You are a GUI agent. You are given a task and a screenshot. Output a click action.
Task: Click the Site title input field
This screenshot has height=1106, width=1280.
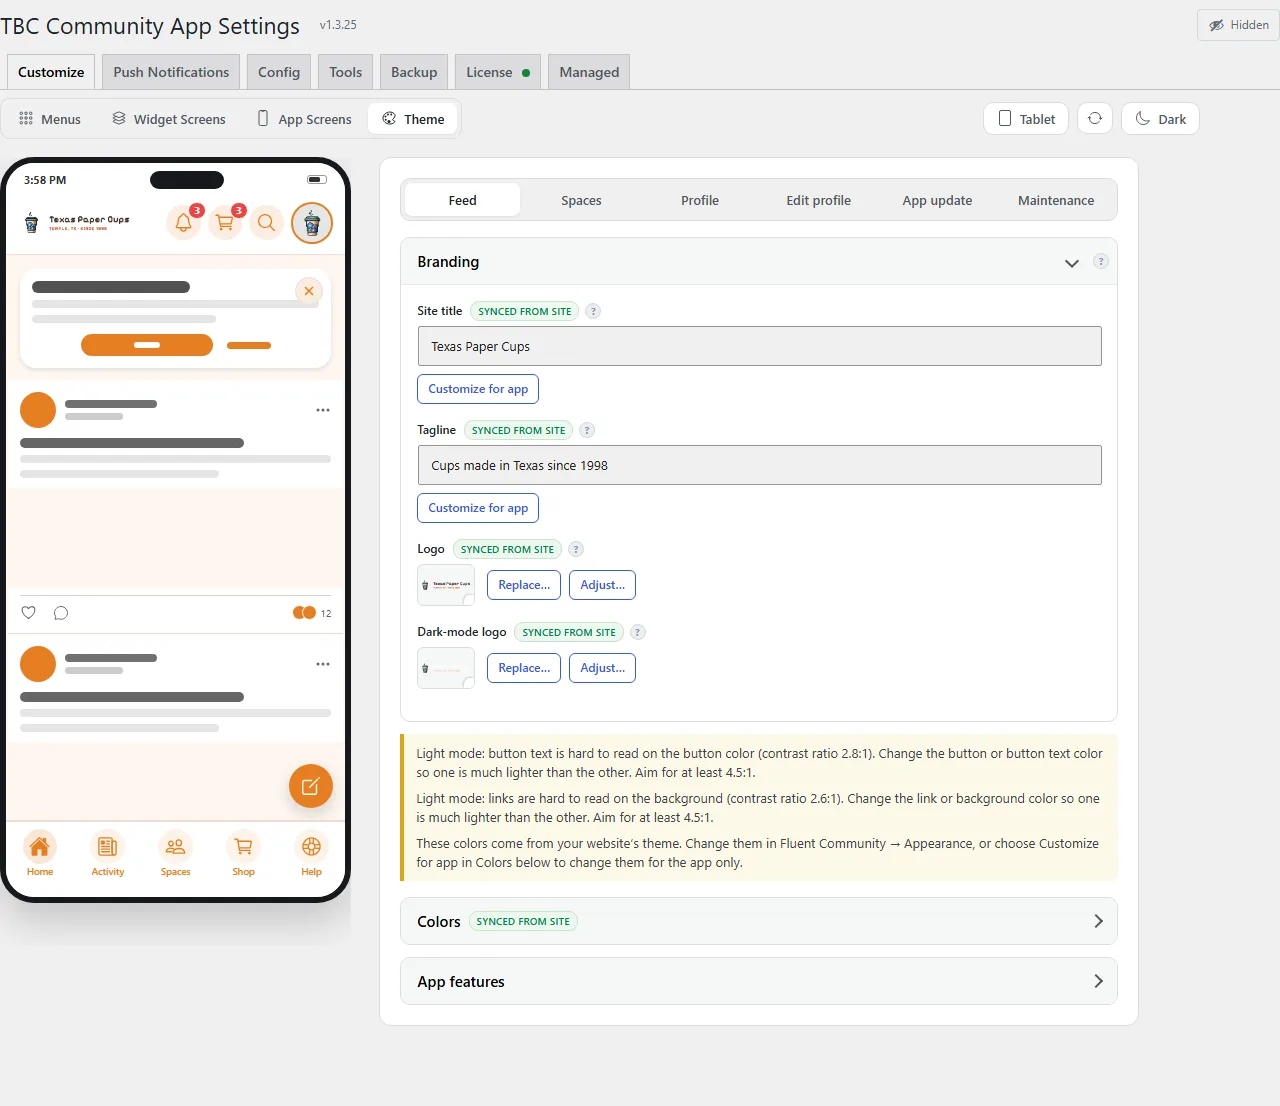pyautogui.click(x=759, y=346)
